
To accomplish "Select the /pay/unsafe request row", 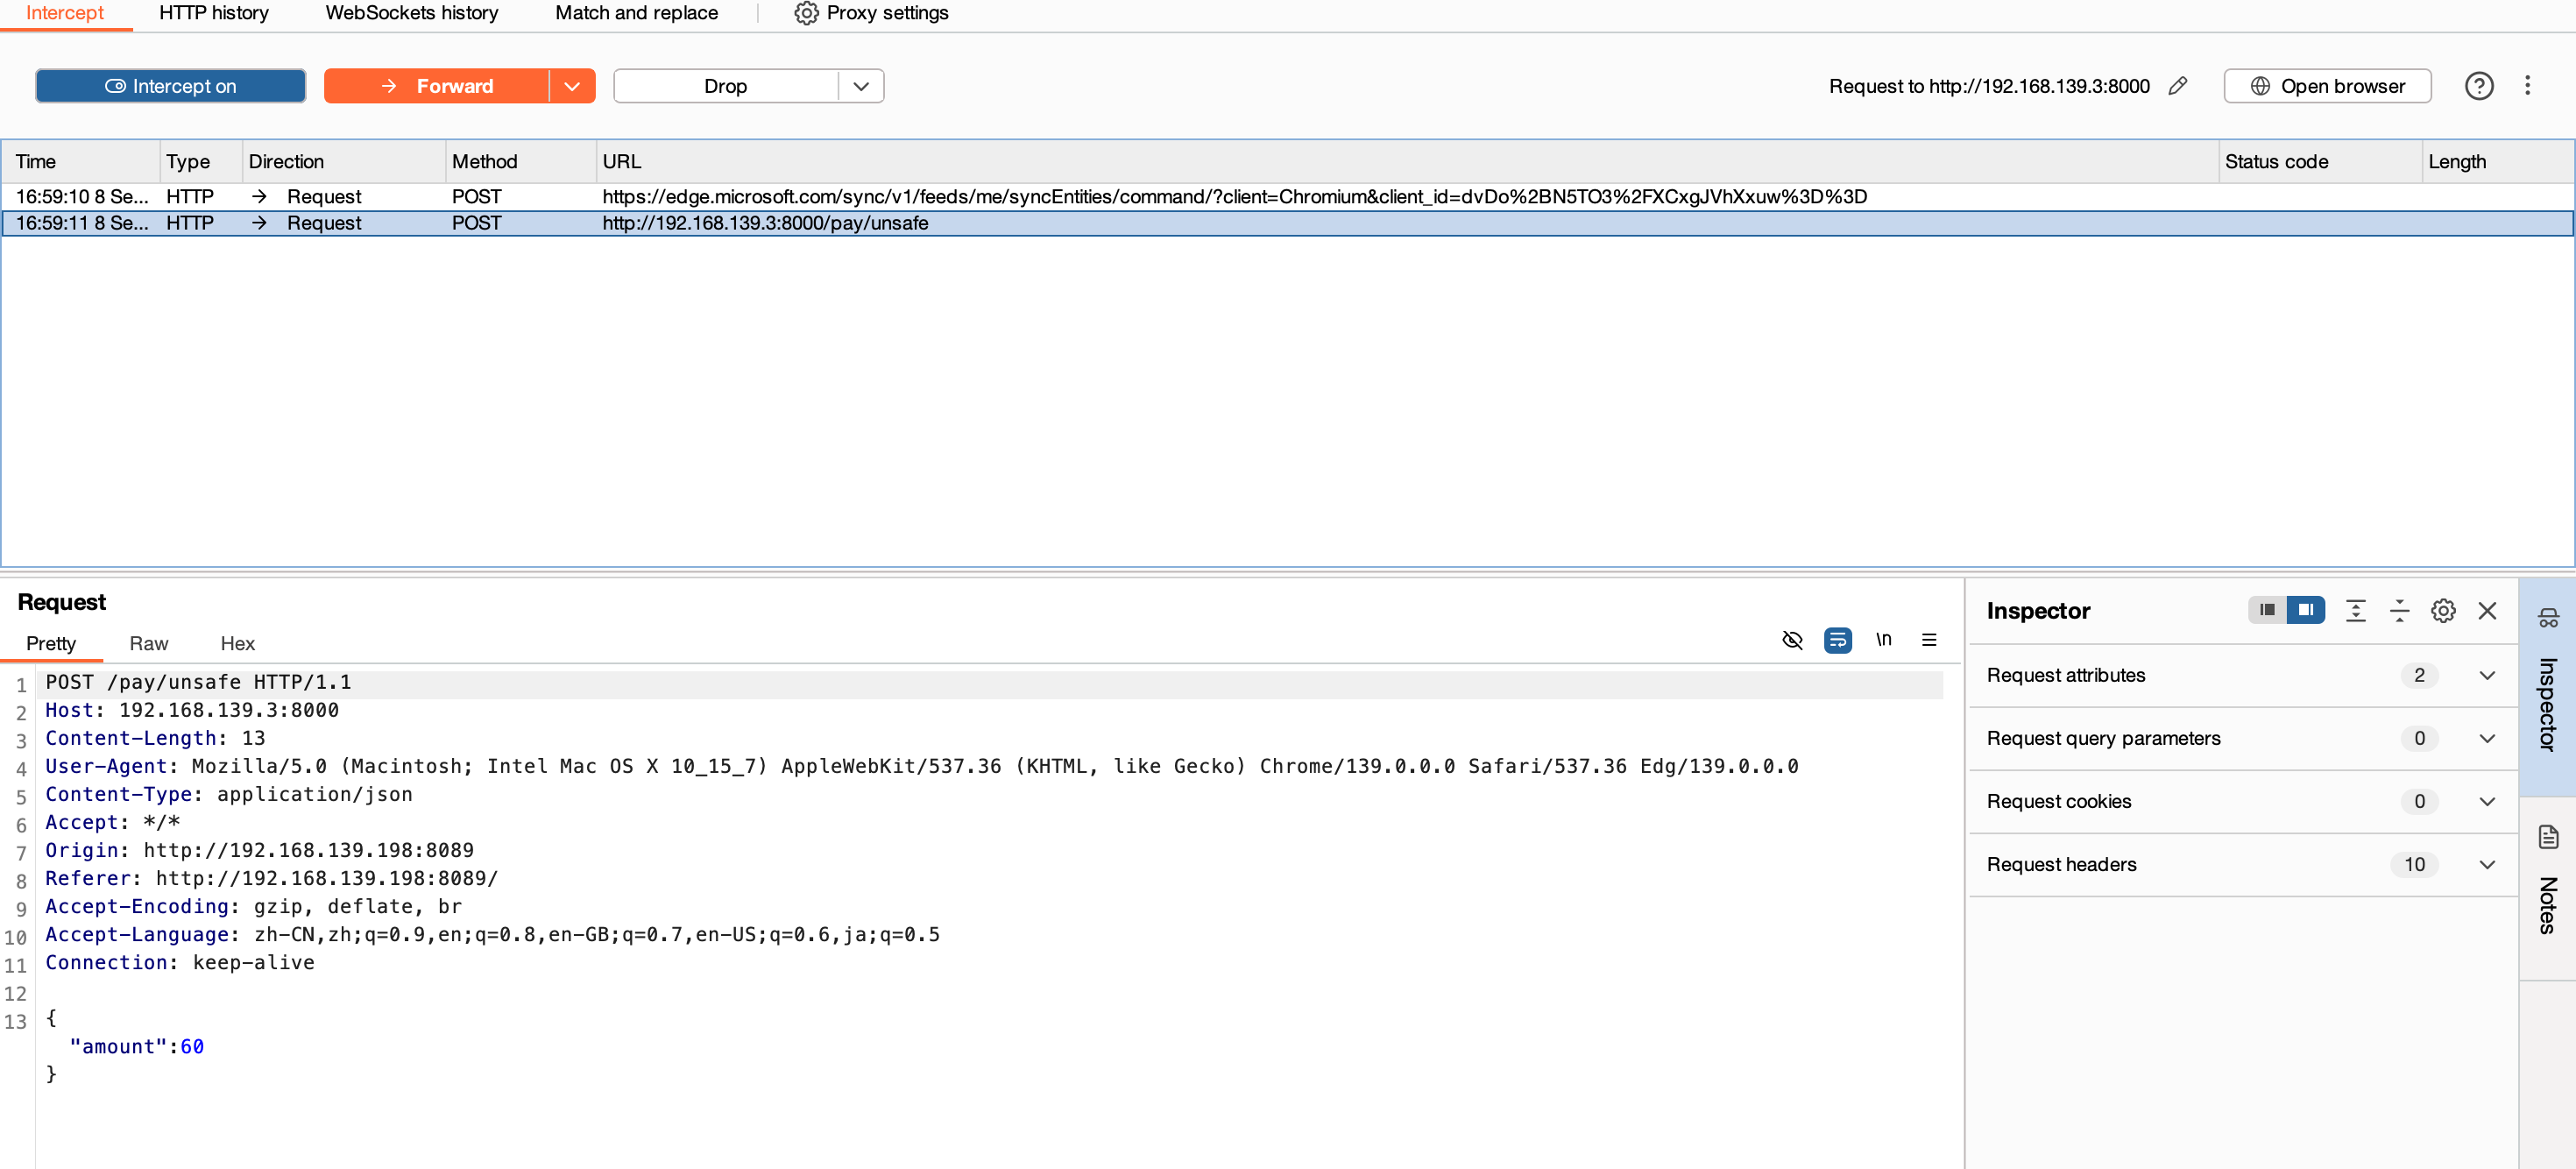I will pyautogui.click(x=1287, y=223).
